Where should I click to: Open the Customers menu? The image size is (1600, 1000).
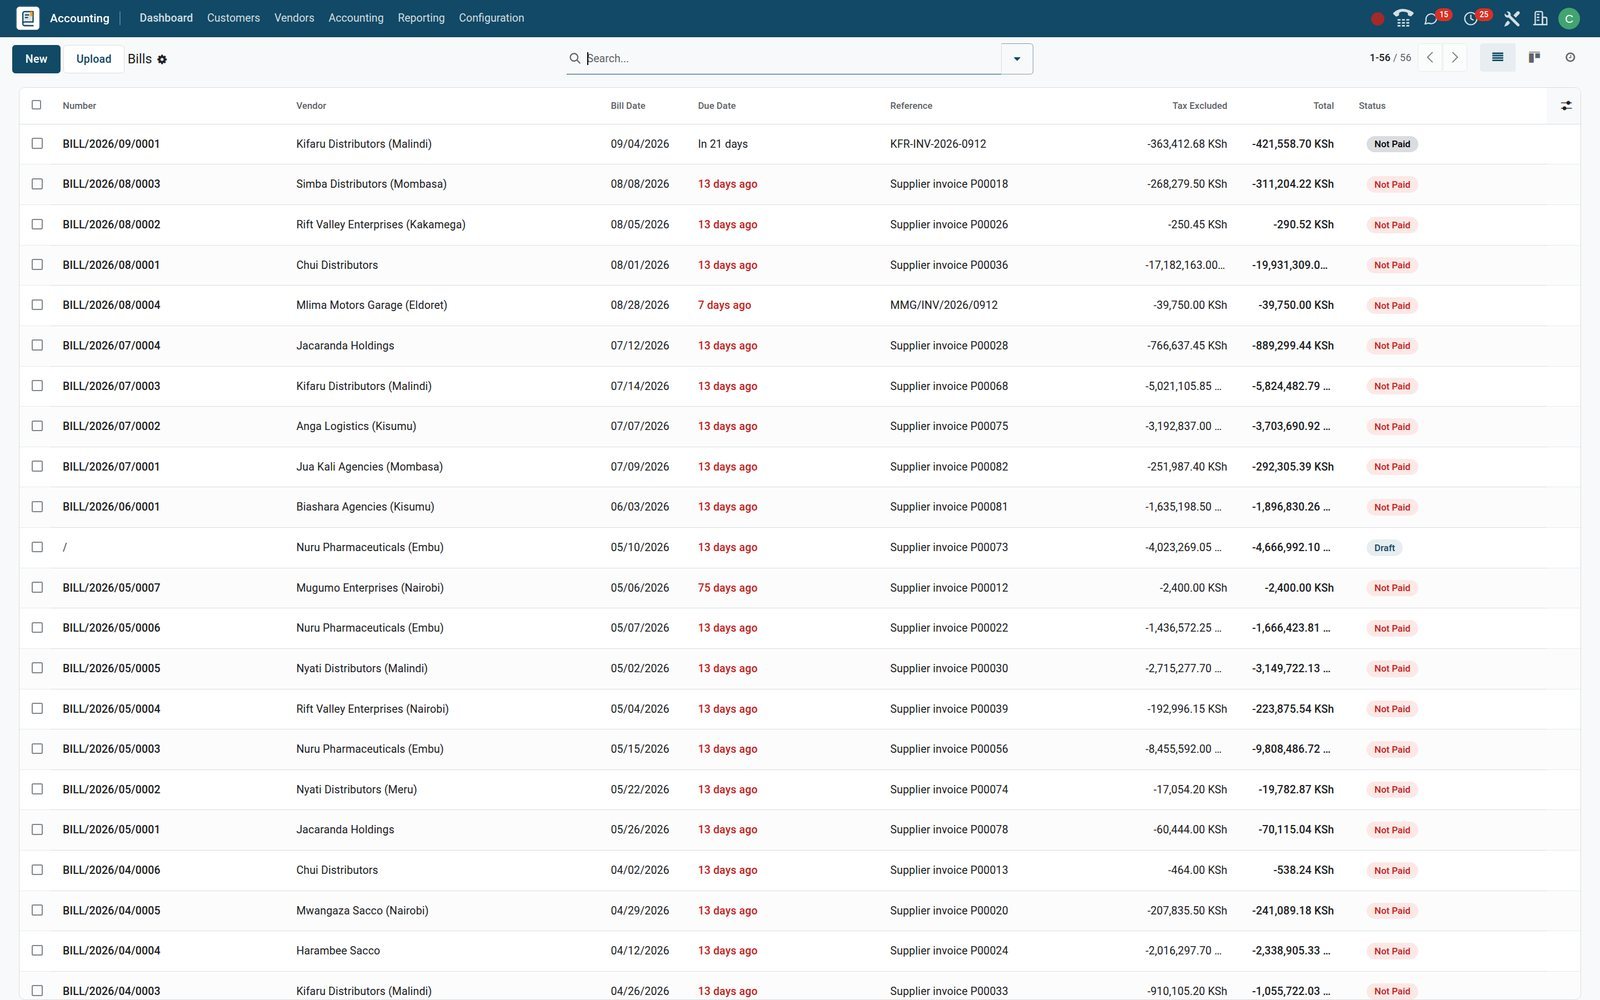[x=233, y=18]
